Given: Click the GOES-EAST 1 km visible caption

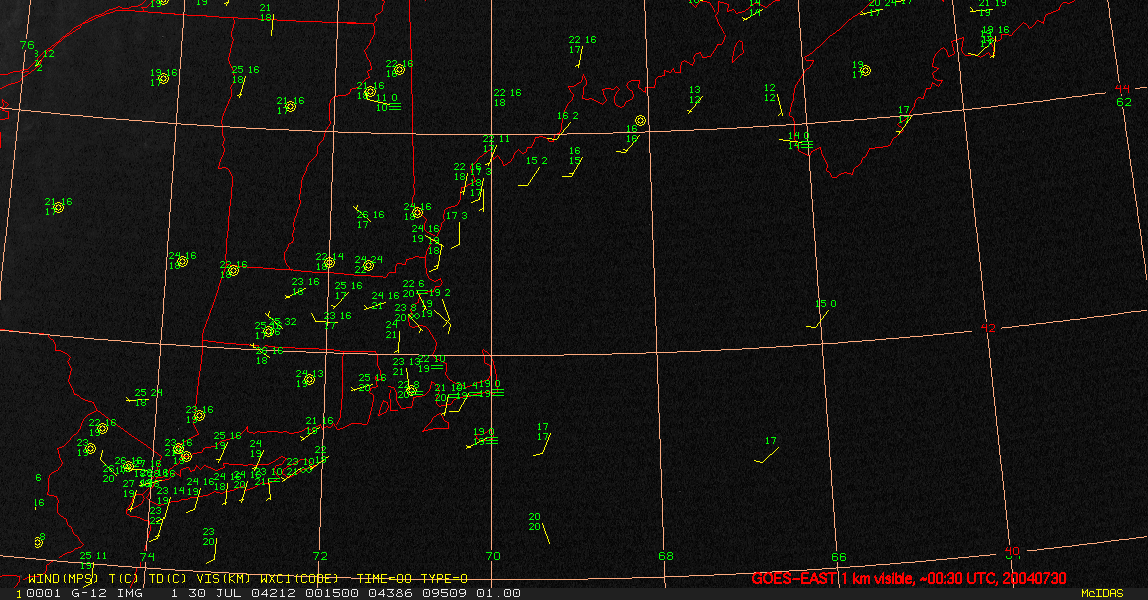Looking at the screenshot, I should coord(909,578).
